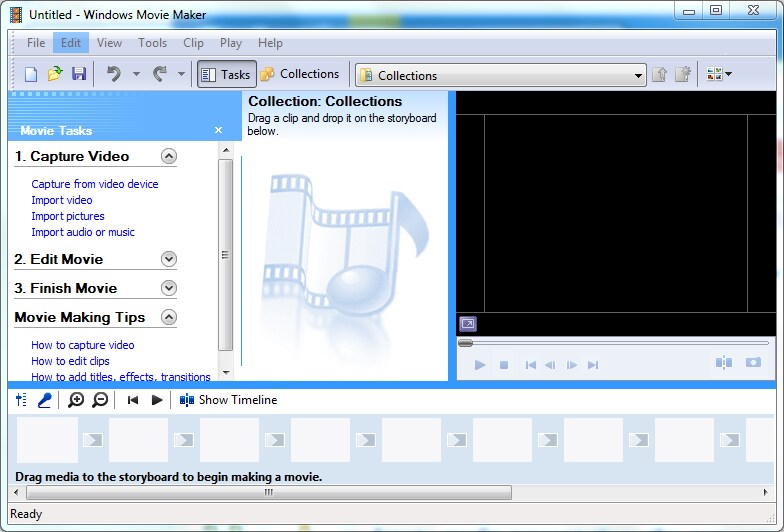Toggle the Collections pane button

click(300, 74)
